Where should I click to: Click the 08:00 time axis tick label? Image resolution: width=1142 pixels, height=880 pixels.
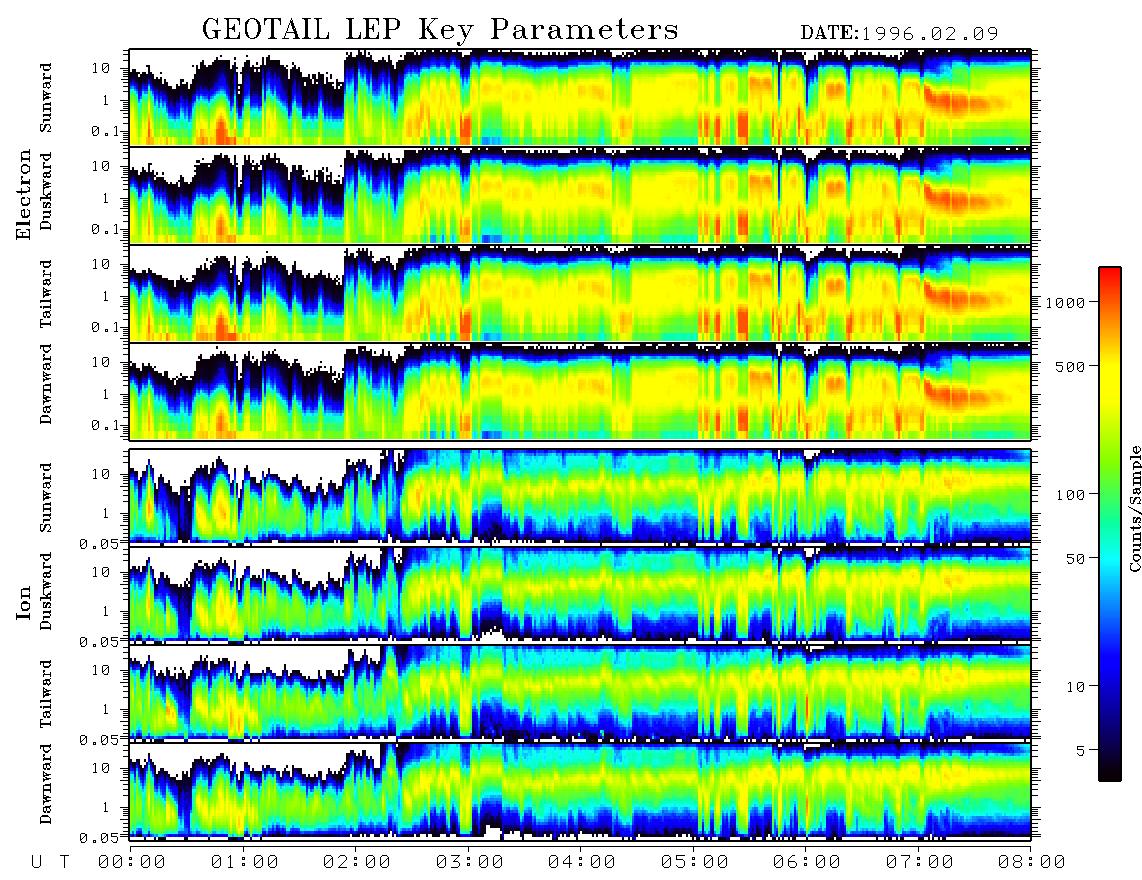[1032, 862]
